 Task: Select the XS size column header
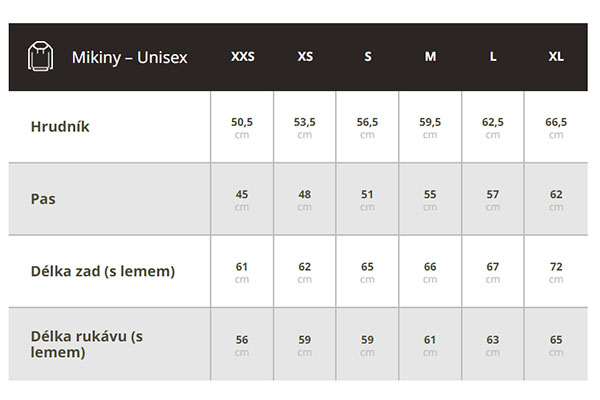[305, 57]
